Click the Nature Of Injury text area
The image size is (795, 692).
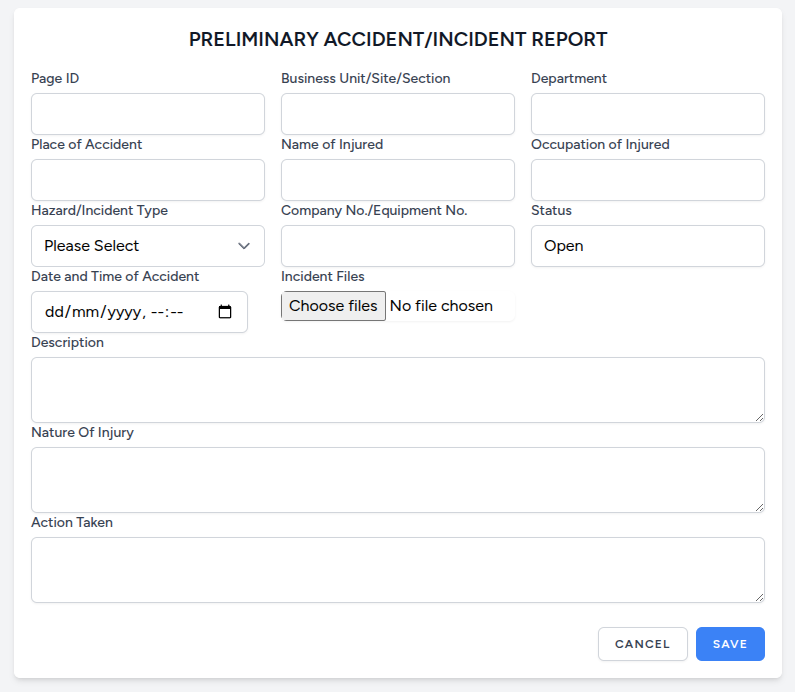coord(398,480)
